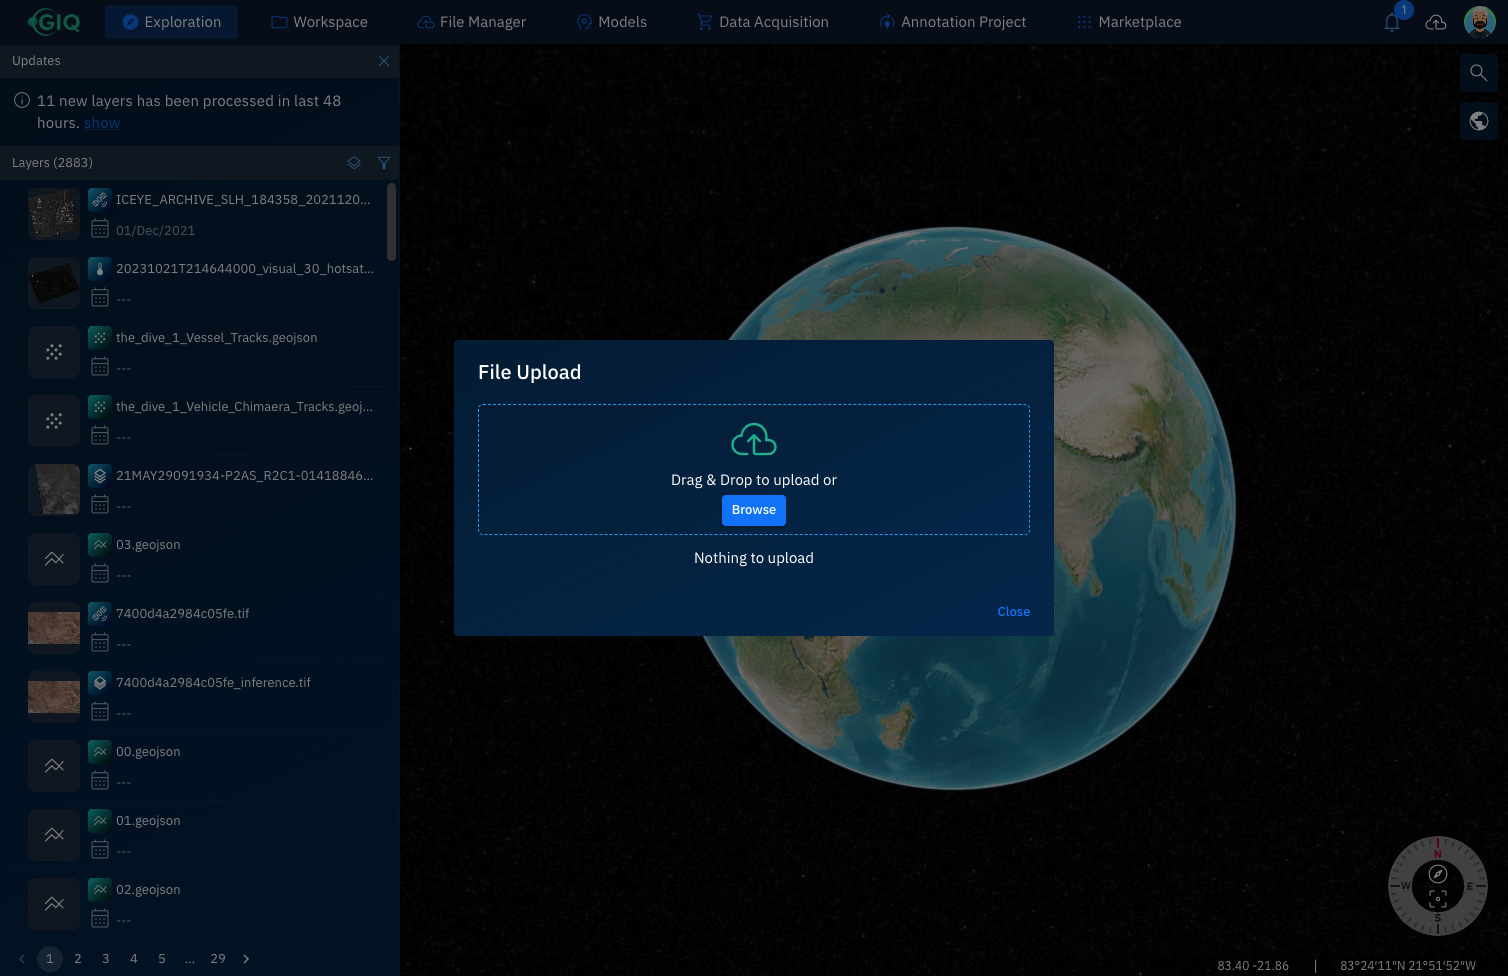
Task: Click the Browse button
Action: click(754, 510)
